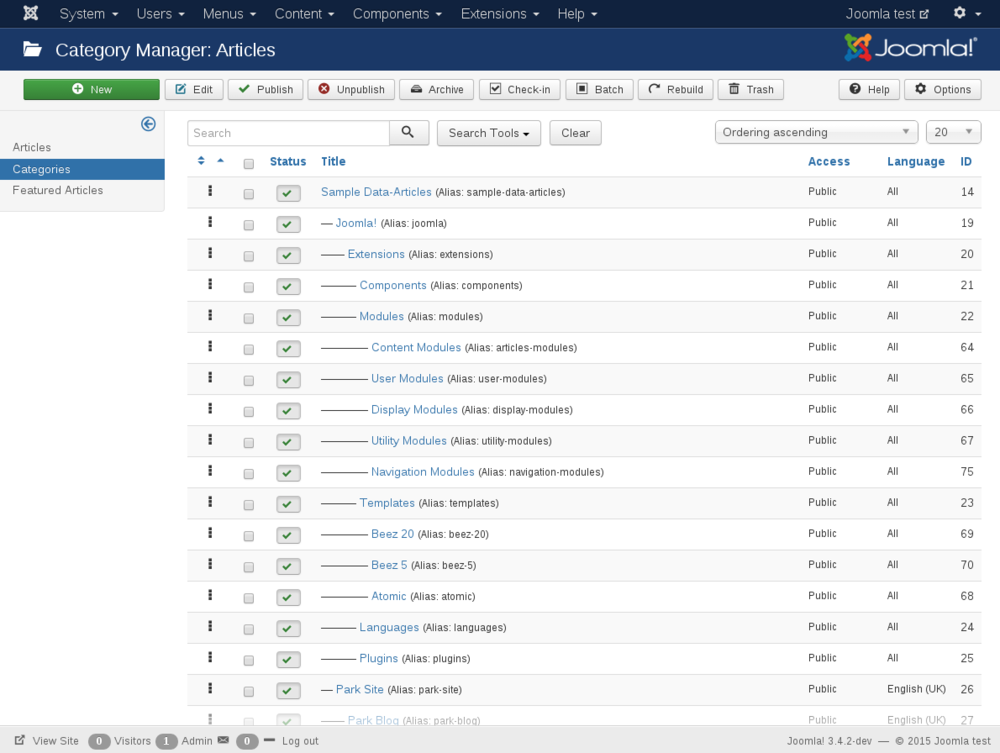The width and height of the screenshot is (1000, 753).
Task: Click the search magnifier button
Action: pos(408,133)
